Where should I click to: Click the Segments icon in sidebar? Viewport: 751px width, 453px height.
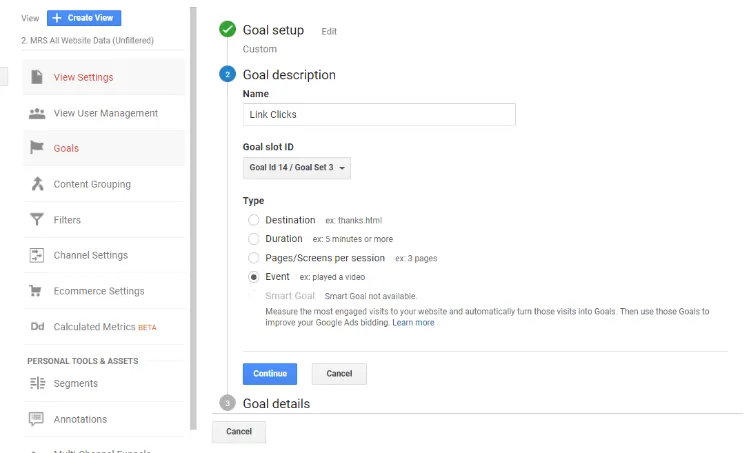pyautogui.click(x=37, y=383)
